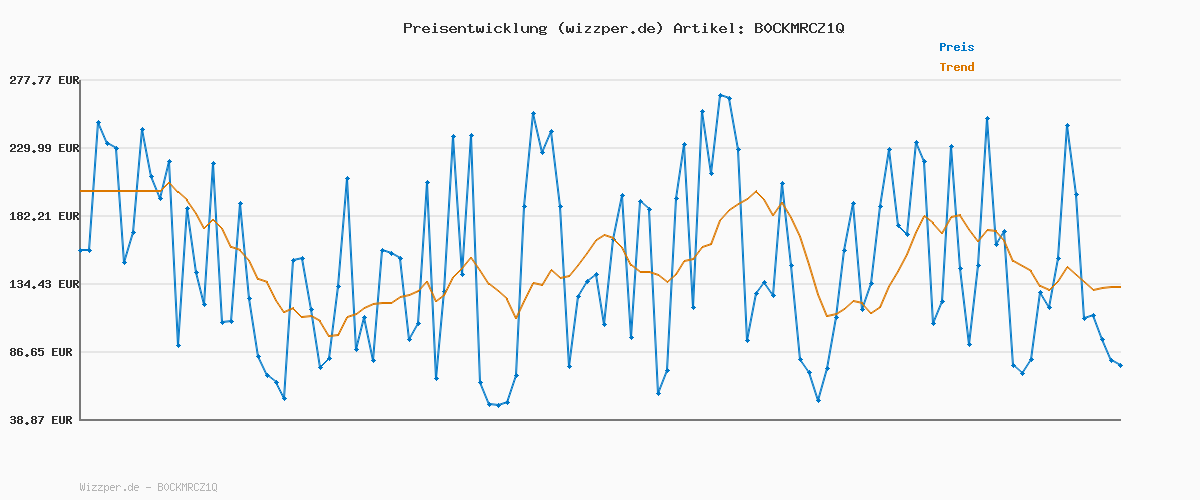Click the right end of the orange trend line

(1119, 287)
